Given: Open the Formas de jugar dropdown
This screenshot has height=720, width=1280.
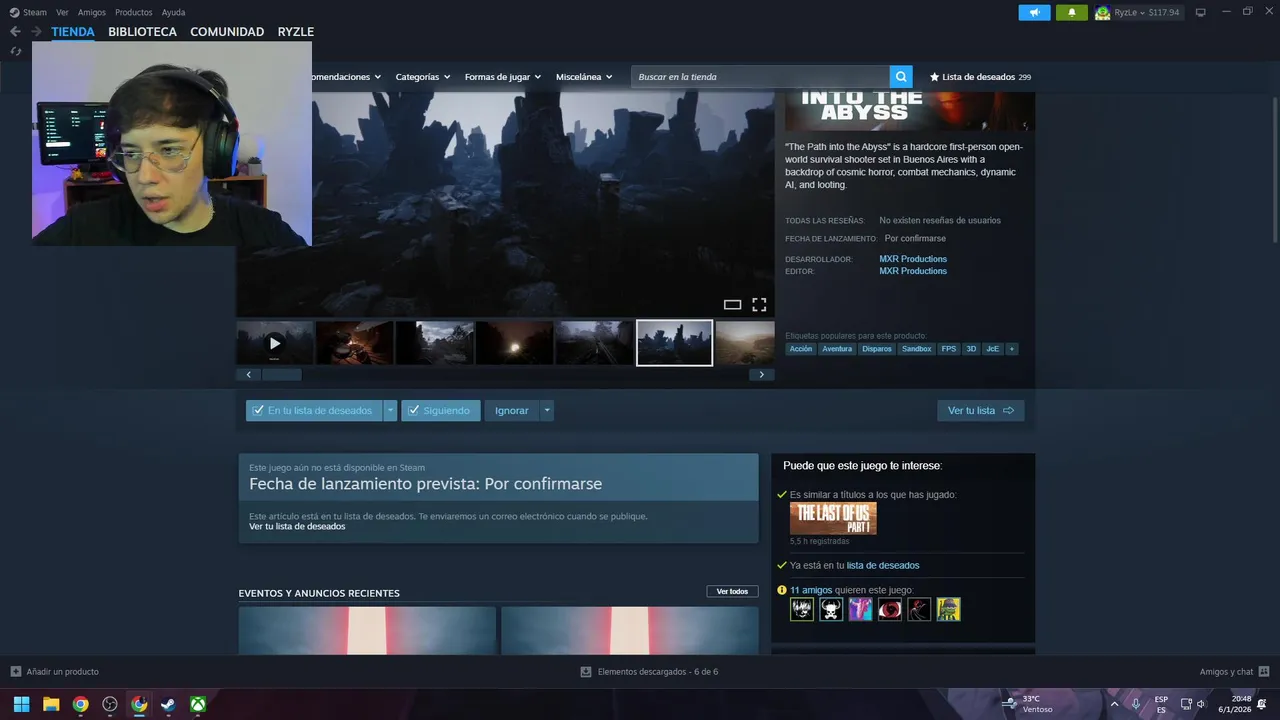Looking at the screenshot, I should [503, 77].
